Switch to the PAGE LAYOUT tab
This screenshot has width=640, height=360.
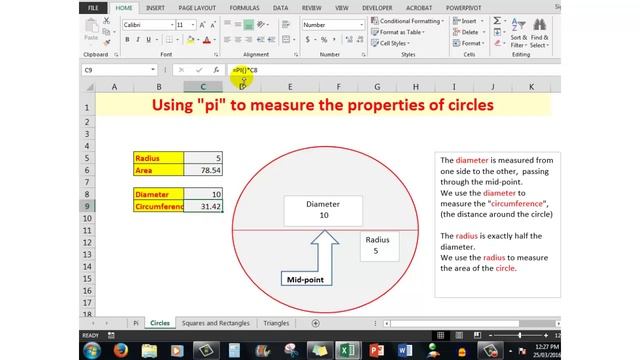197,8
